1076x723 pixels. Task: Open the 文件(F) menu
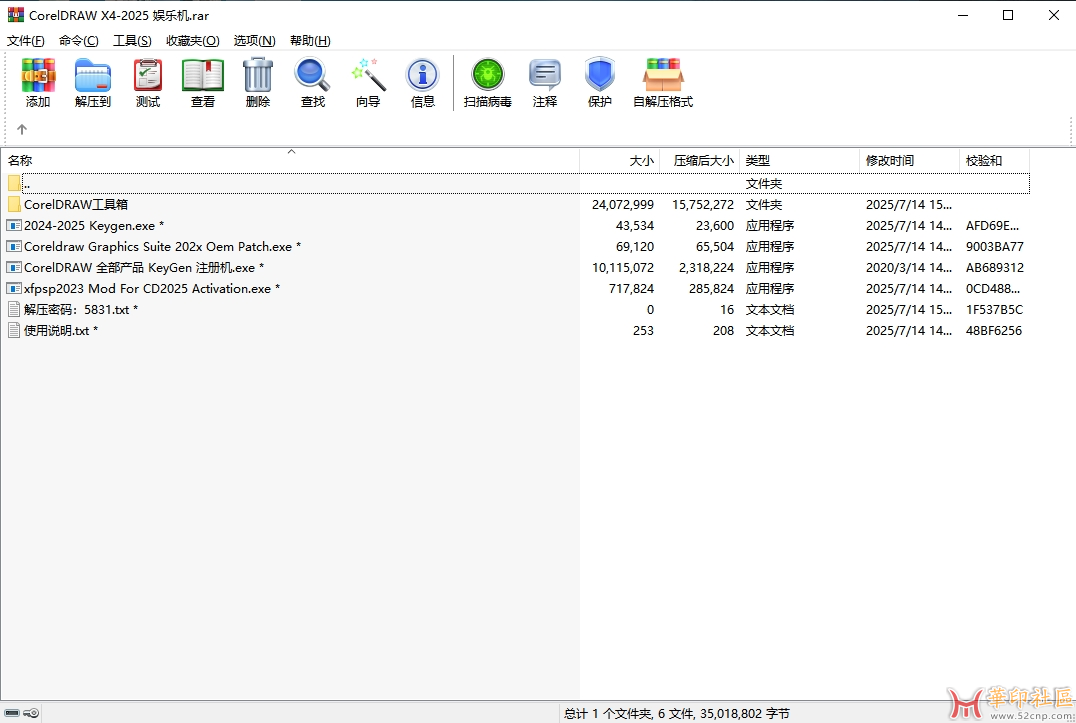[x=26, y=40]
